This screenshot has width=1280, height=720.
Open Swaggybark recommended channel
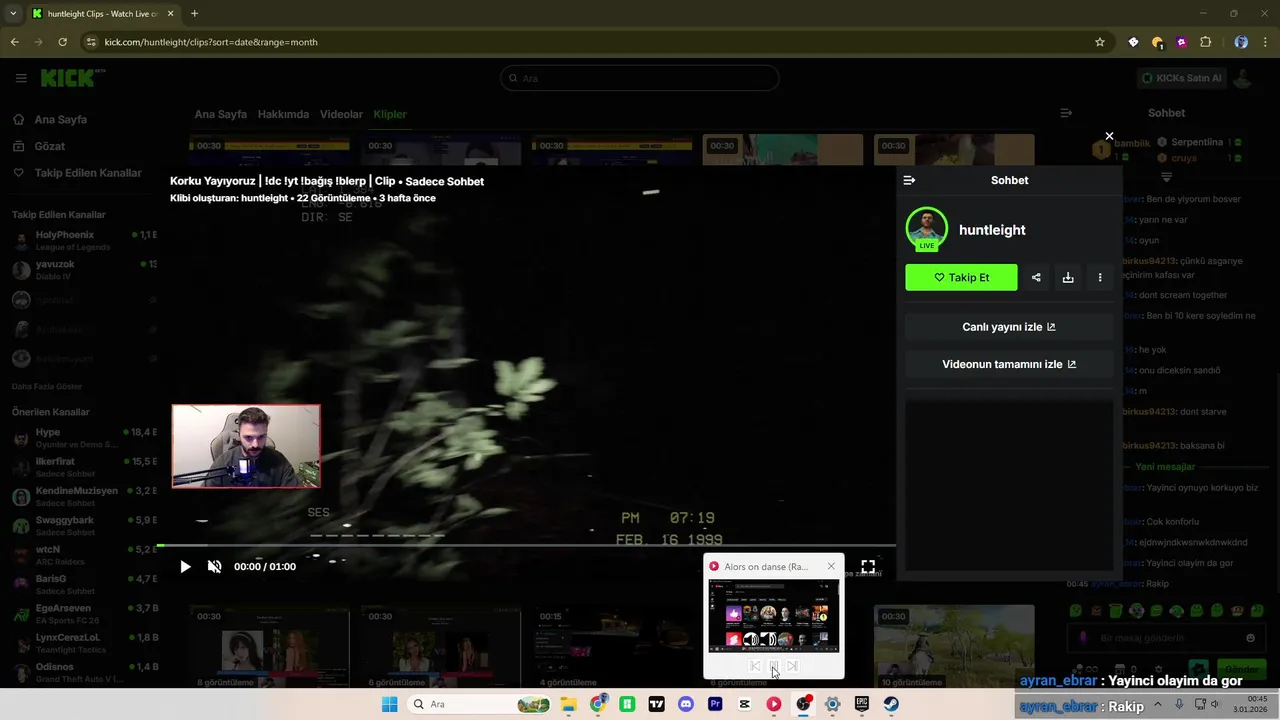coord(84,526)
